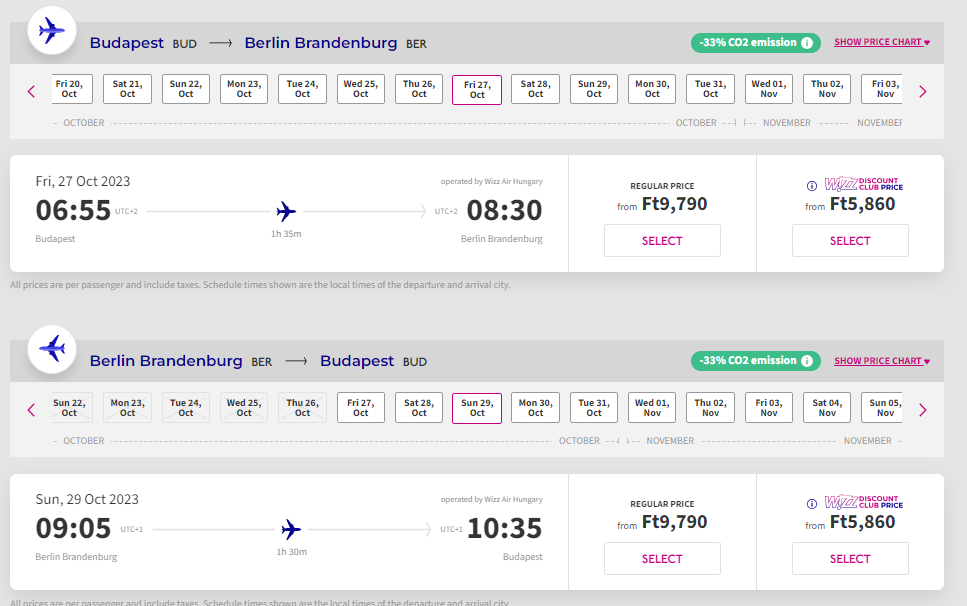Go to later return dates using the right arrow
Screen dimensions: 967x606
[x=922, y=409]
